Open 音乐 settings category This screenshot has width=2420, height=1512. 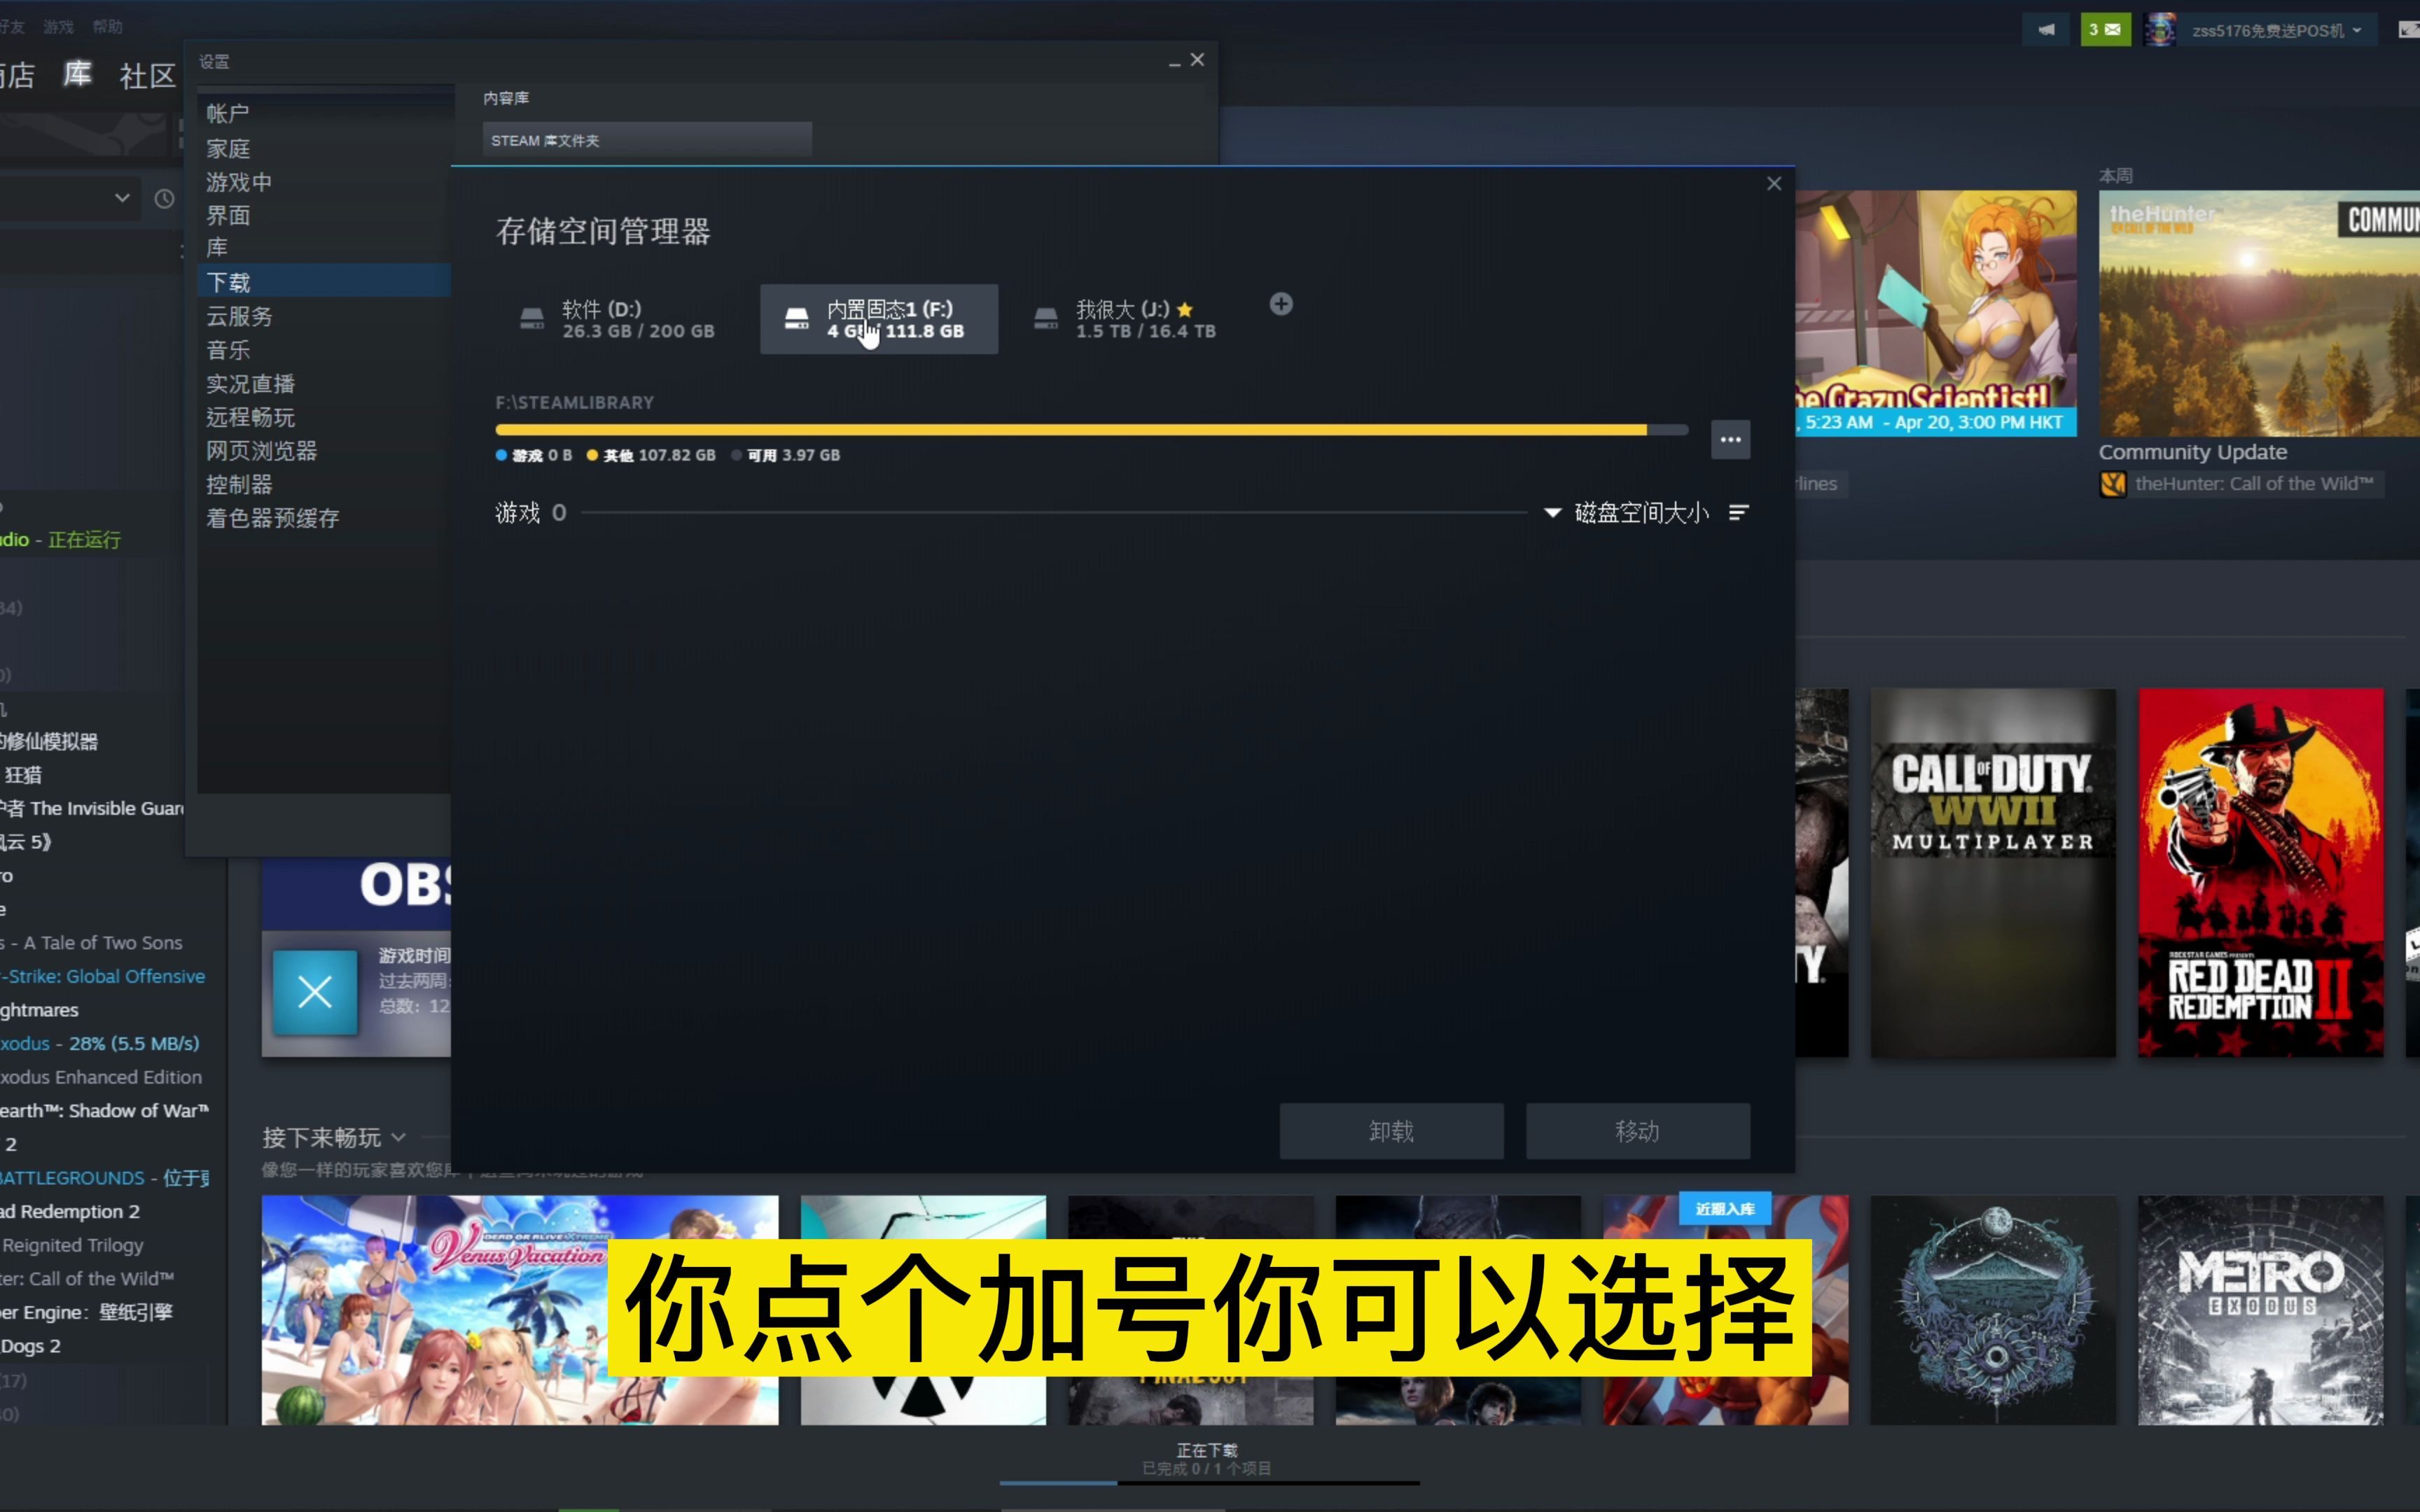click(x=325, y=350)
